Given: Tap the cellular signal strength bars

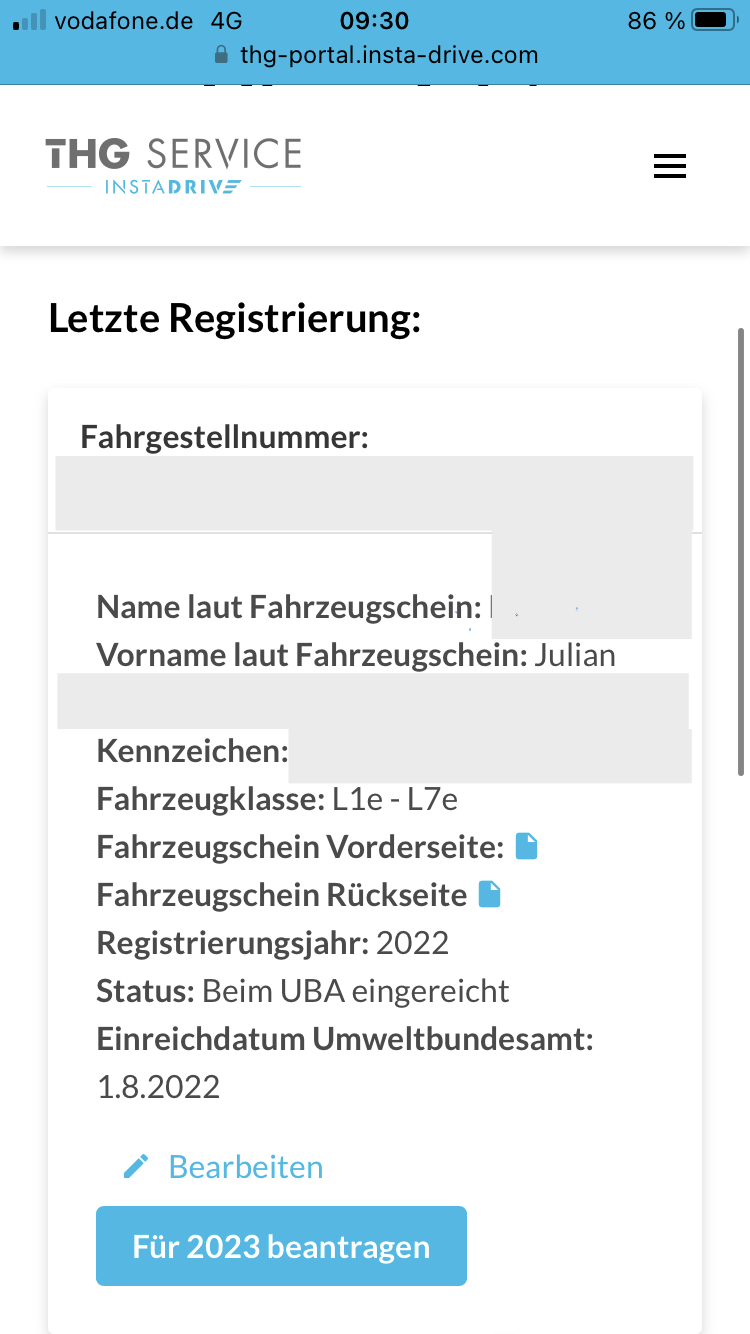Looking at the screenshot, I should (30, 20).
